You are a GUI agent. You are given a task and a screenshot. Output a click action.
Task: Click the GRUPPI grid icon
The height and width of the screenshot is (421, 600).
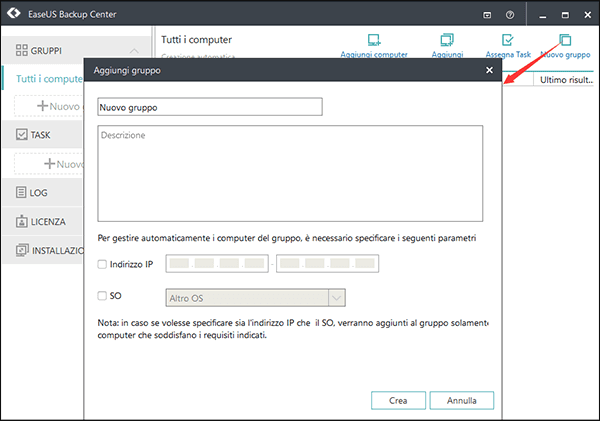coord(21,50)
